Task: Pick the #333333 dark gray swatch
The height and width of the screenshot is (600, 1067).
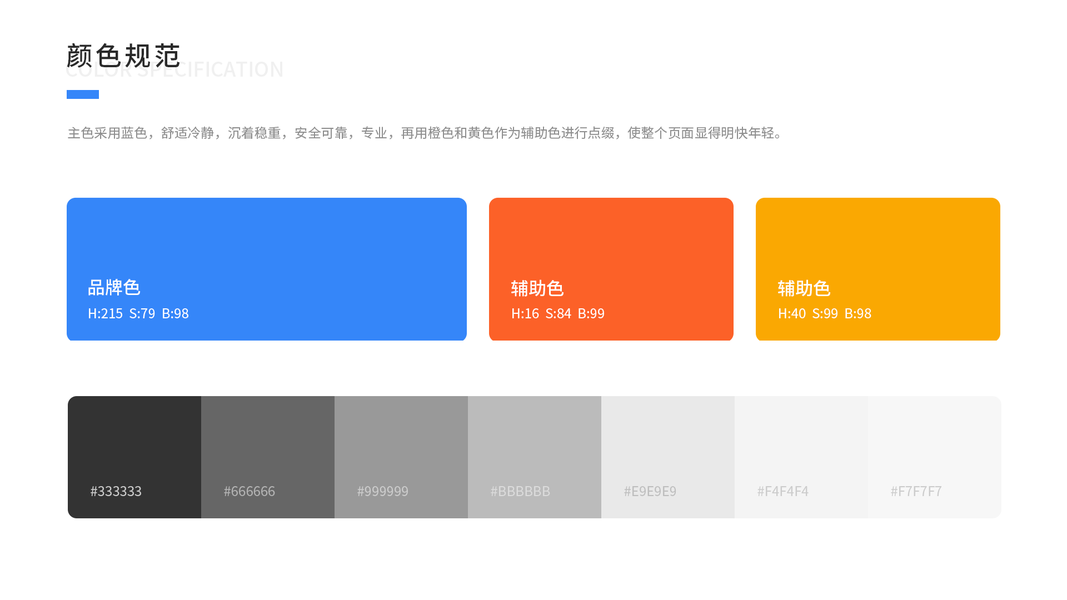Action: tap(135, 457)
